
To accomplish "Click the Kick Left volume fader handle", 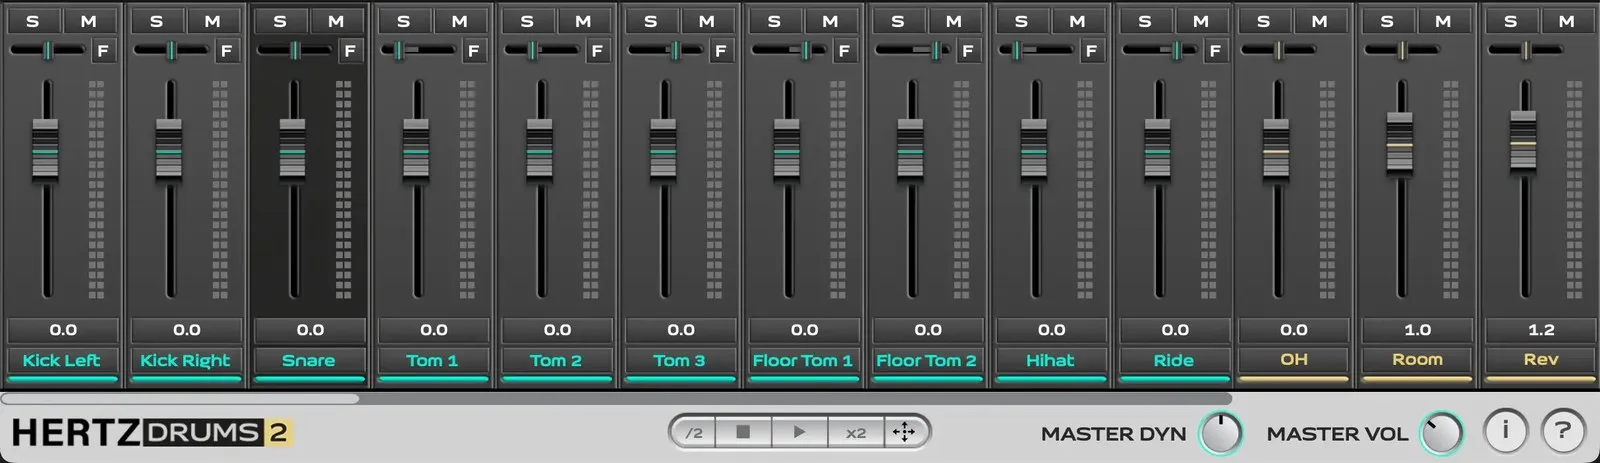I will tap(46, 149).
